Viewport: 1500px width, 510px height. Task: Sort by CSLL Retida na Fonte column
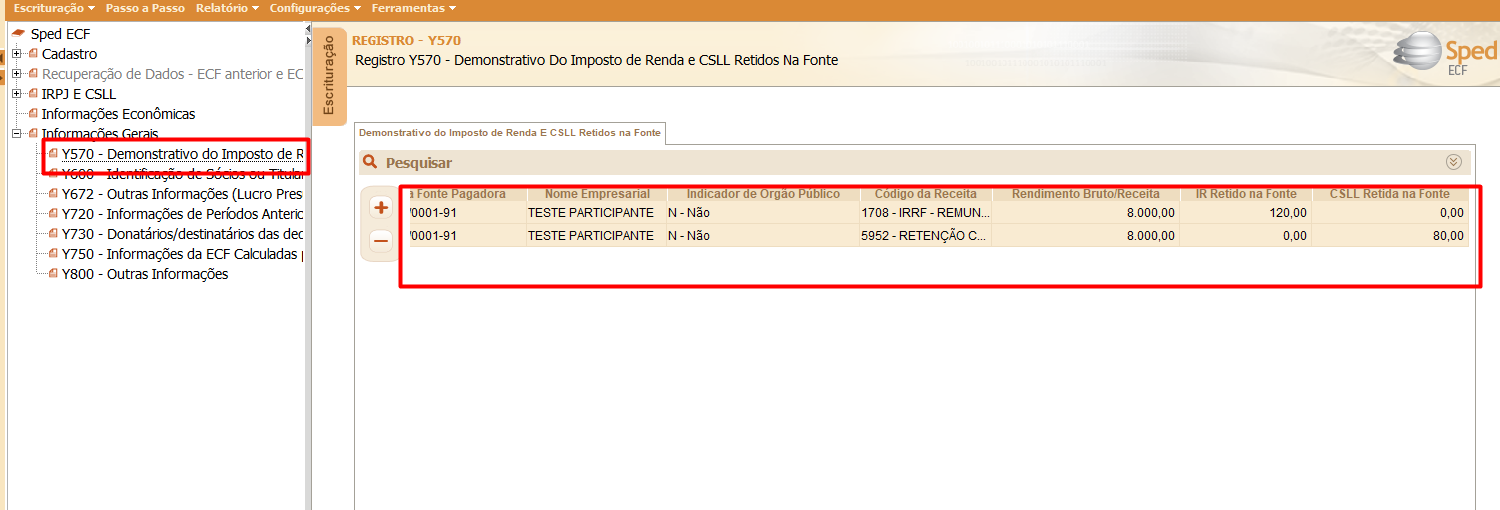click(1390, 194)
